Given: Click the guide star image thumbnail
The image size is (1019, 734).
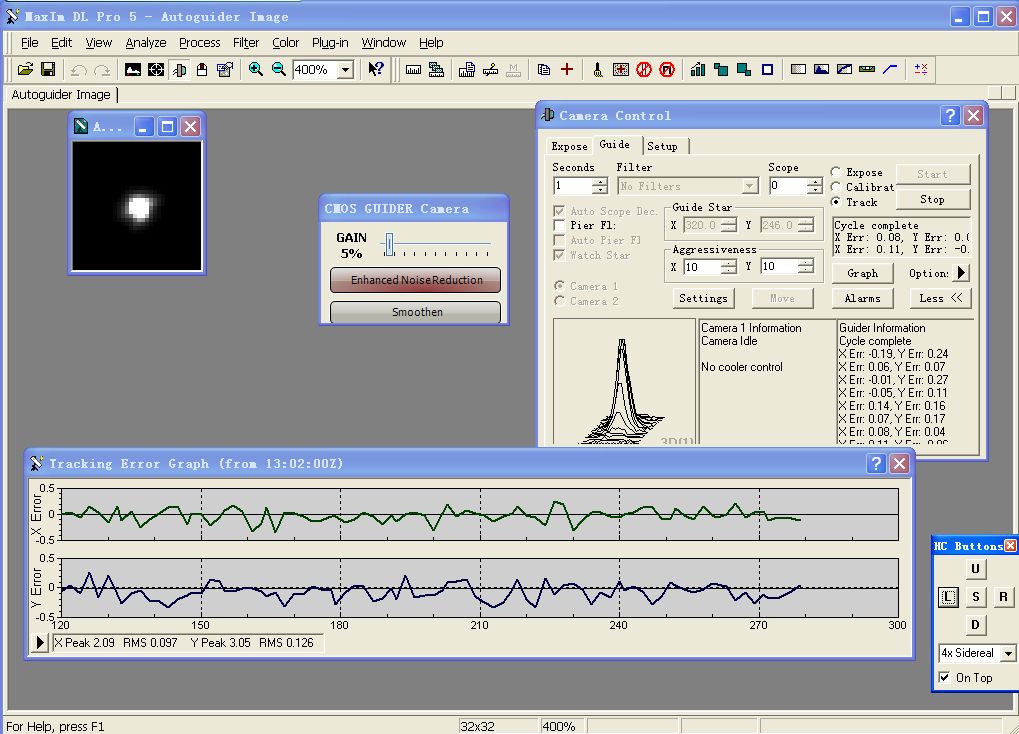Looking at the screenshot, I should pos(137,207).
